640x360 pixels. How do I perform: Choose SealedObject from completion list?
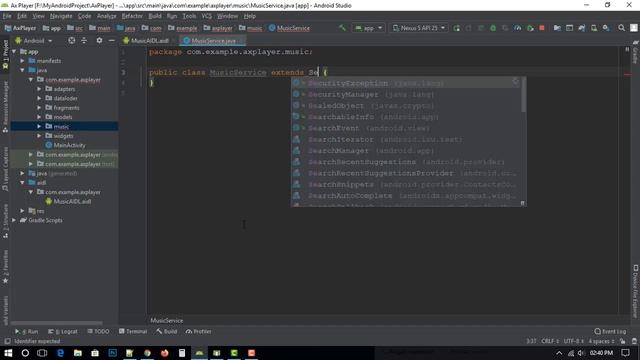pyautogui.click(x=406, y=106)
